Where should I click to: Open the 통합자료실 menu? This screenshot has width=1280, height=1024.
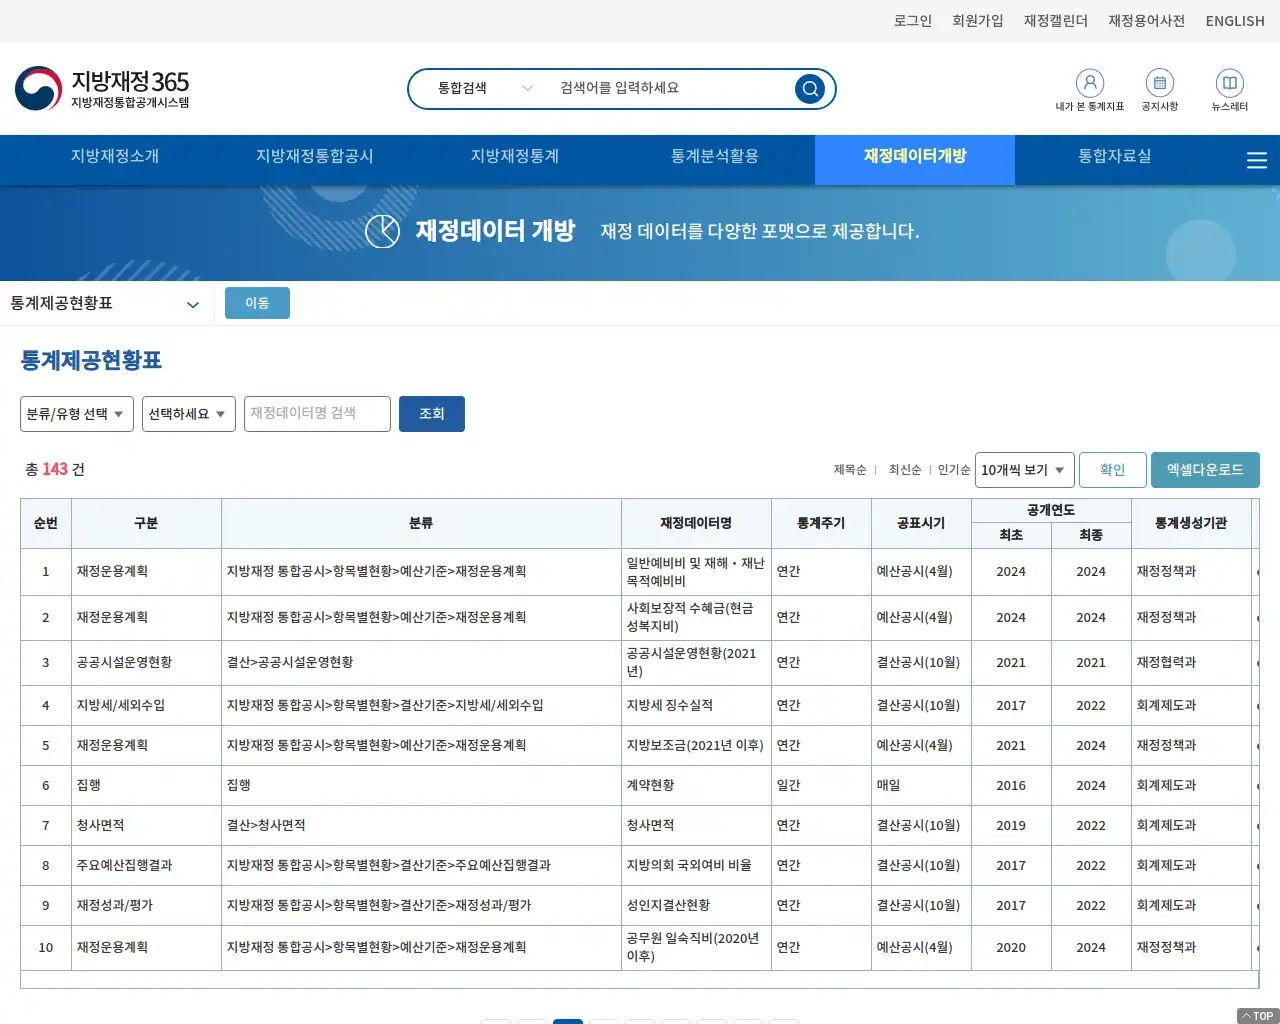1115,156
